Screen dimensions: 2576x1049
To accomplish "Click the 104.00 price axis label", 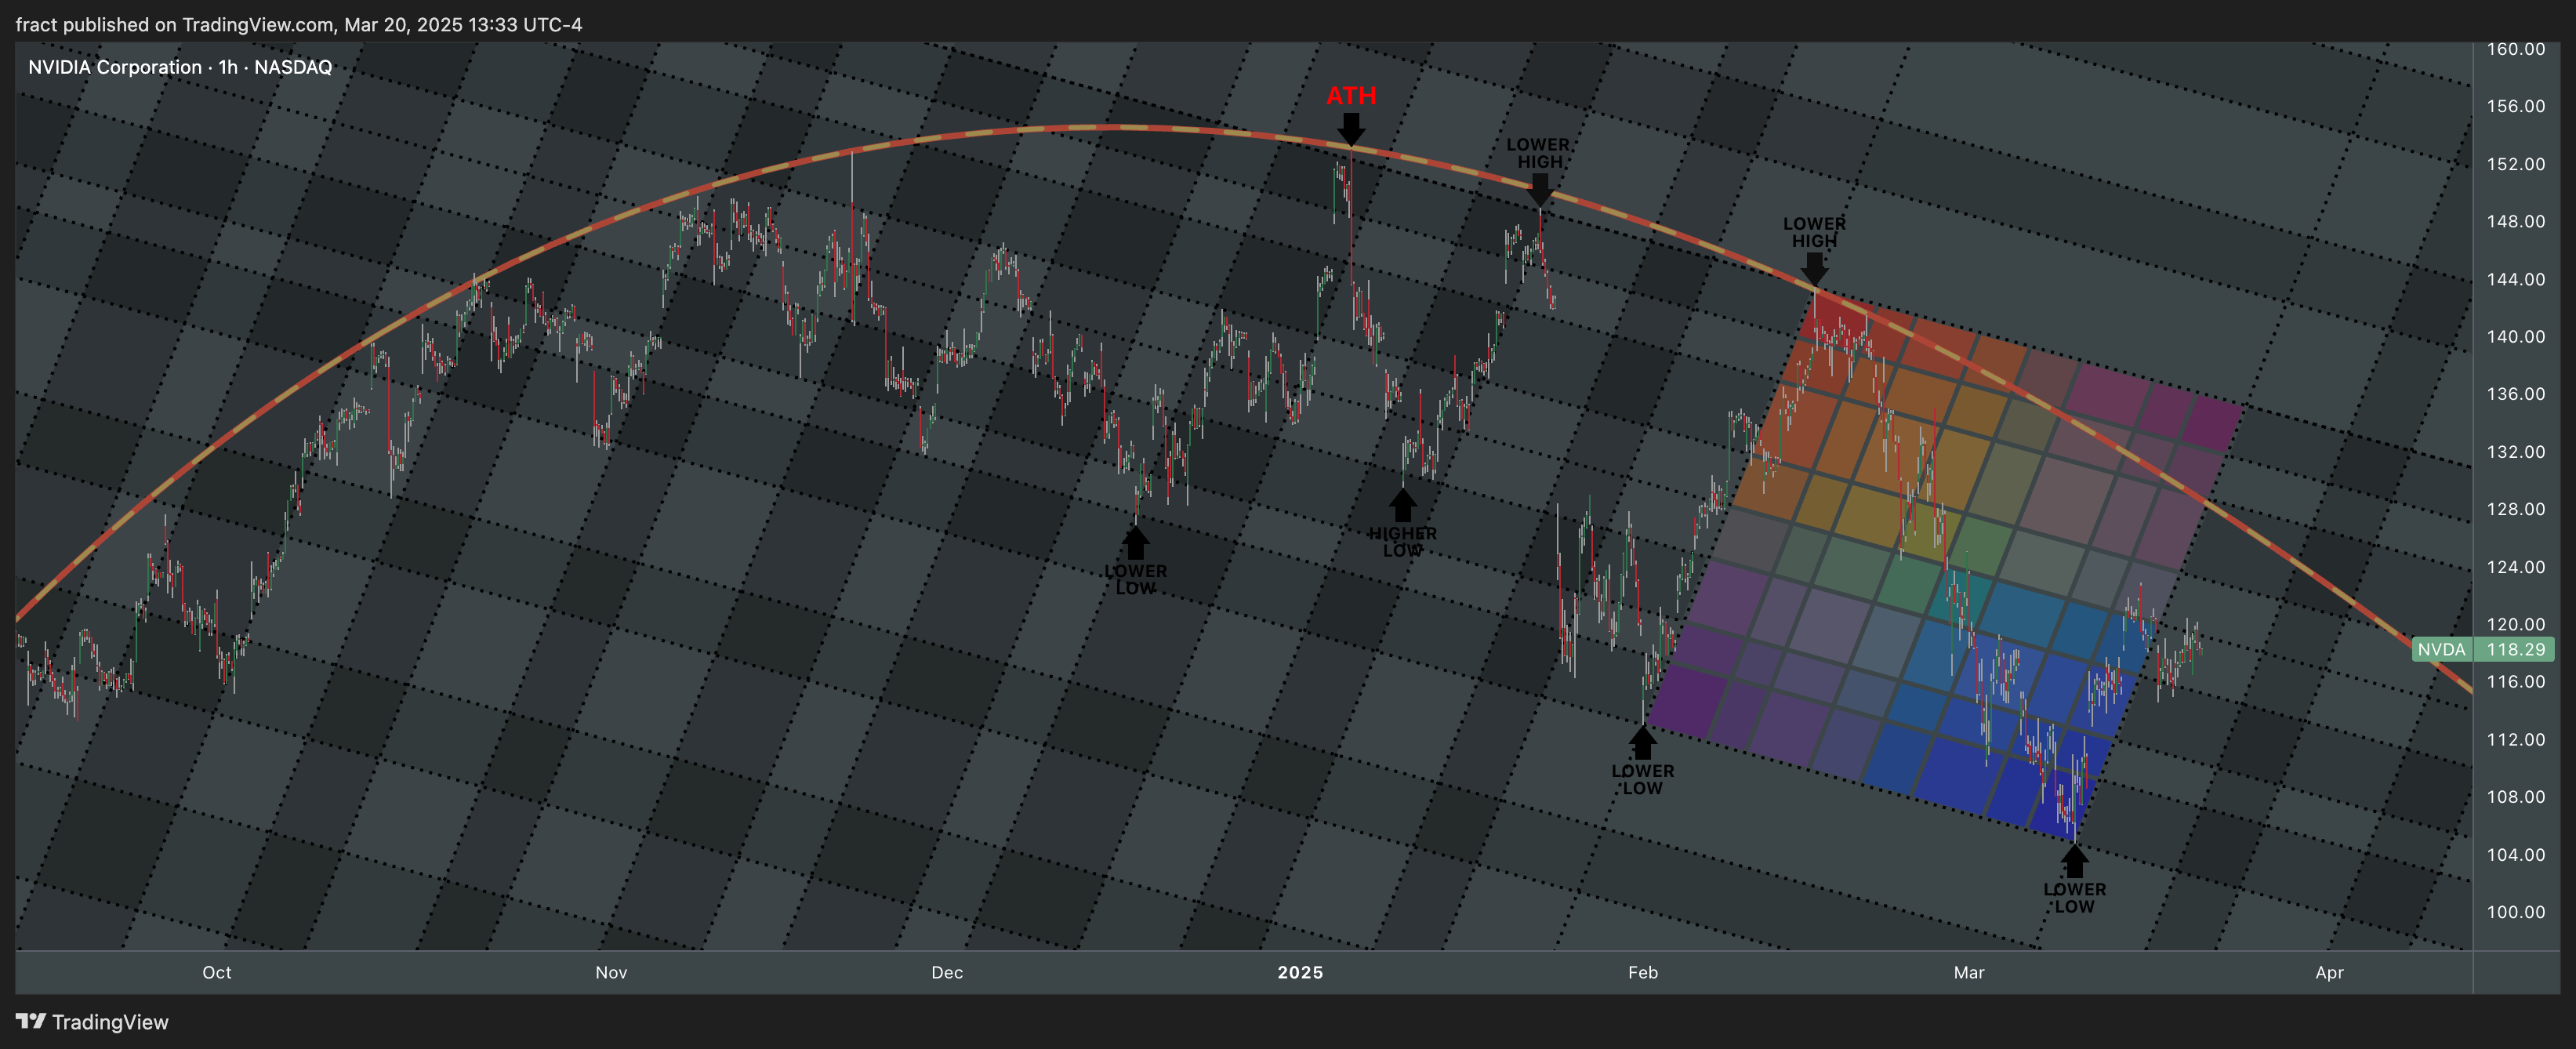I will [x=2516, y=855].
